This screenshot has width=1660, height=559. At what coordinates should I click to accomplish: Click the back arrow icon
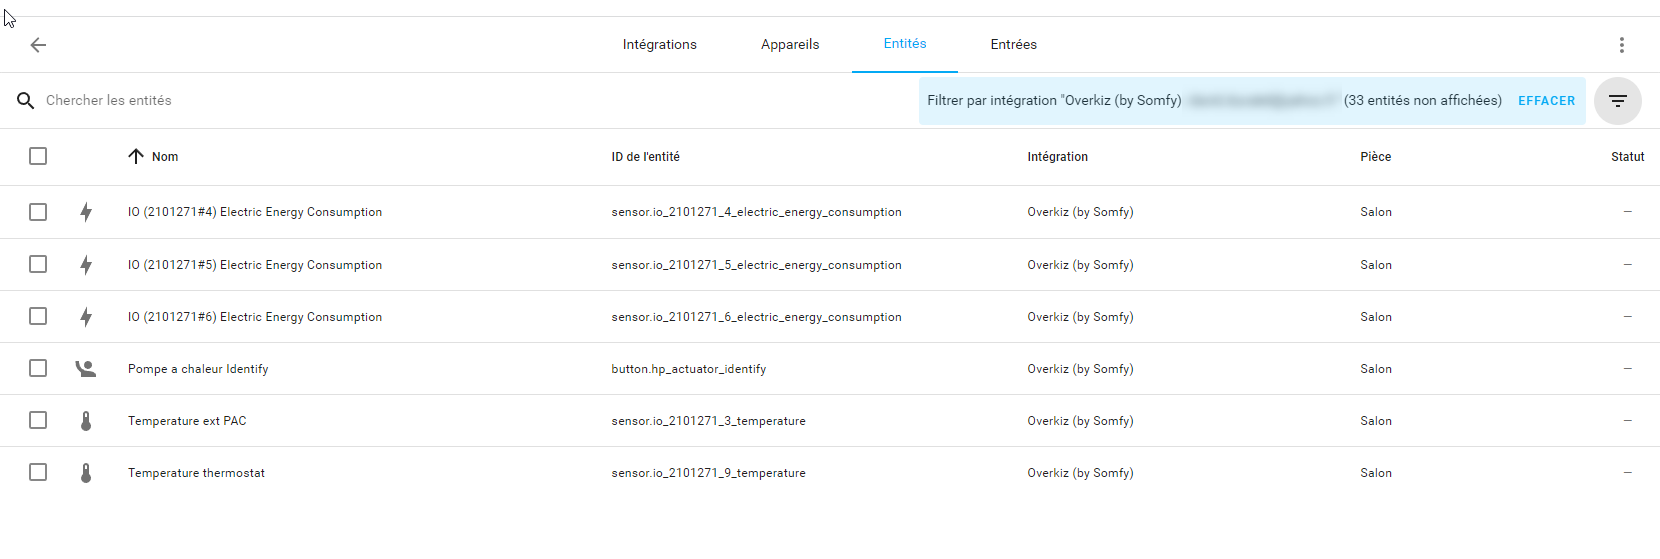point(38,45)
